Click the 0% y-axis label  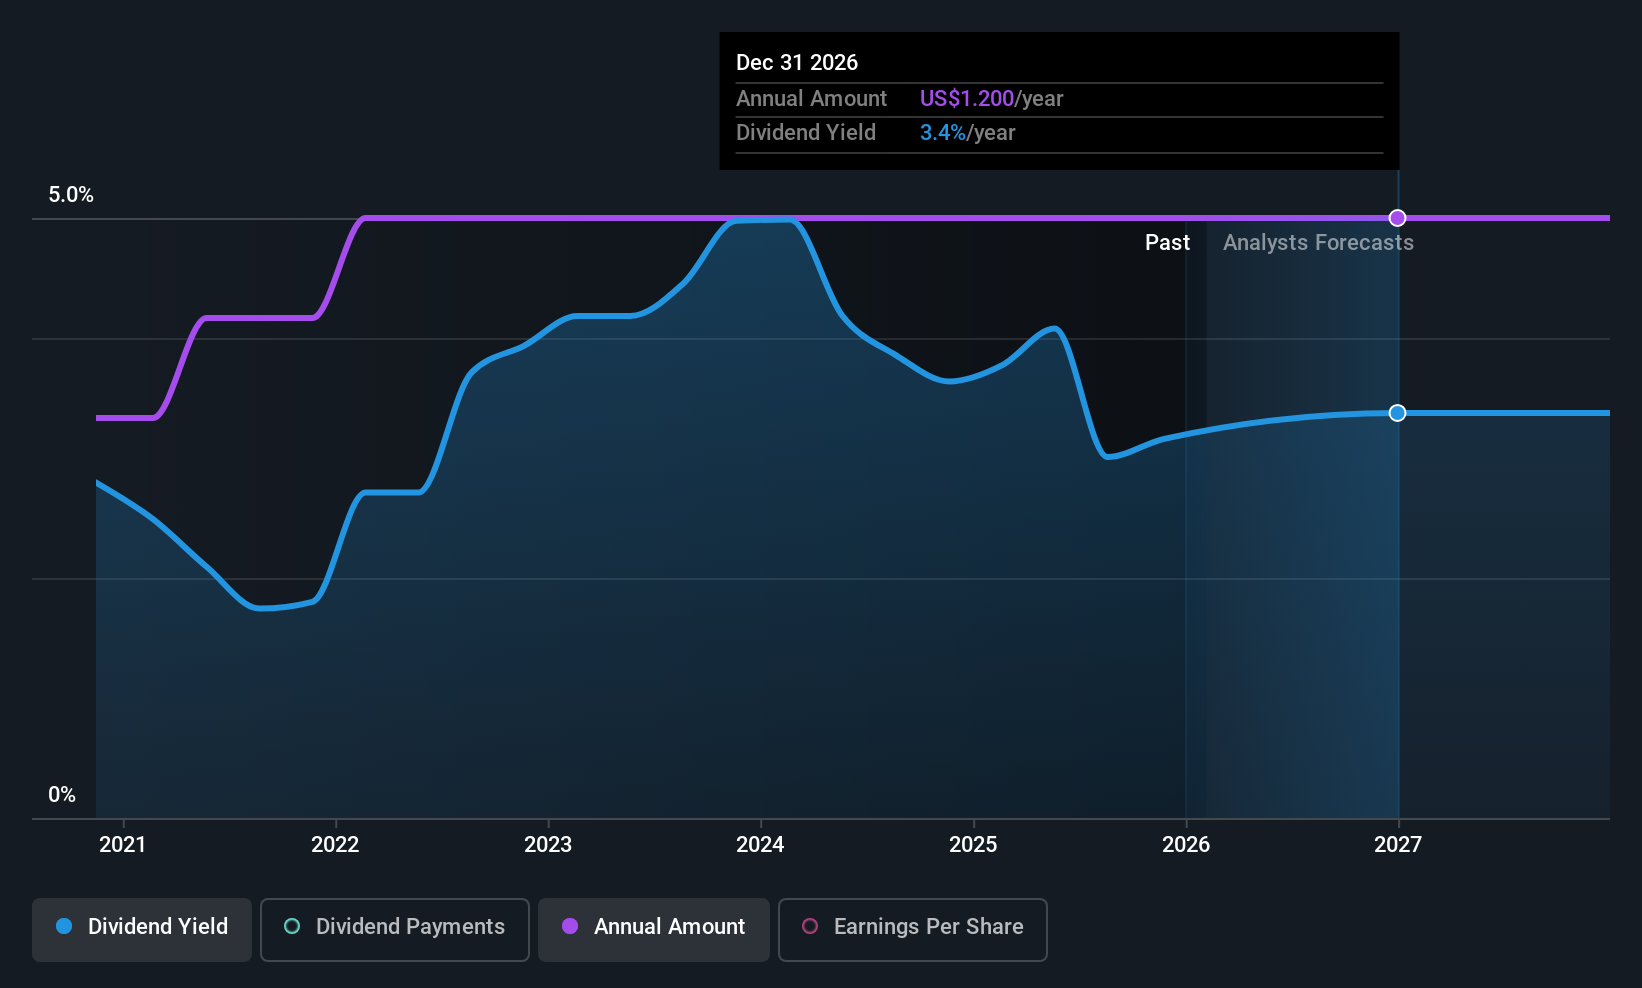[62, 795]
